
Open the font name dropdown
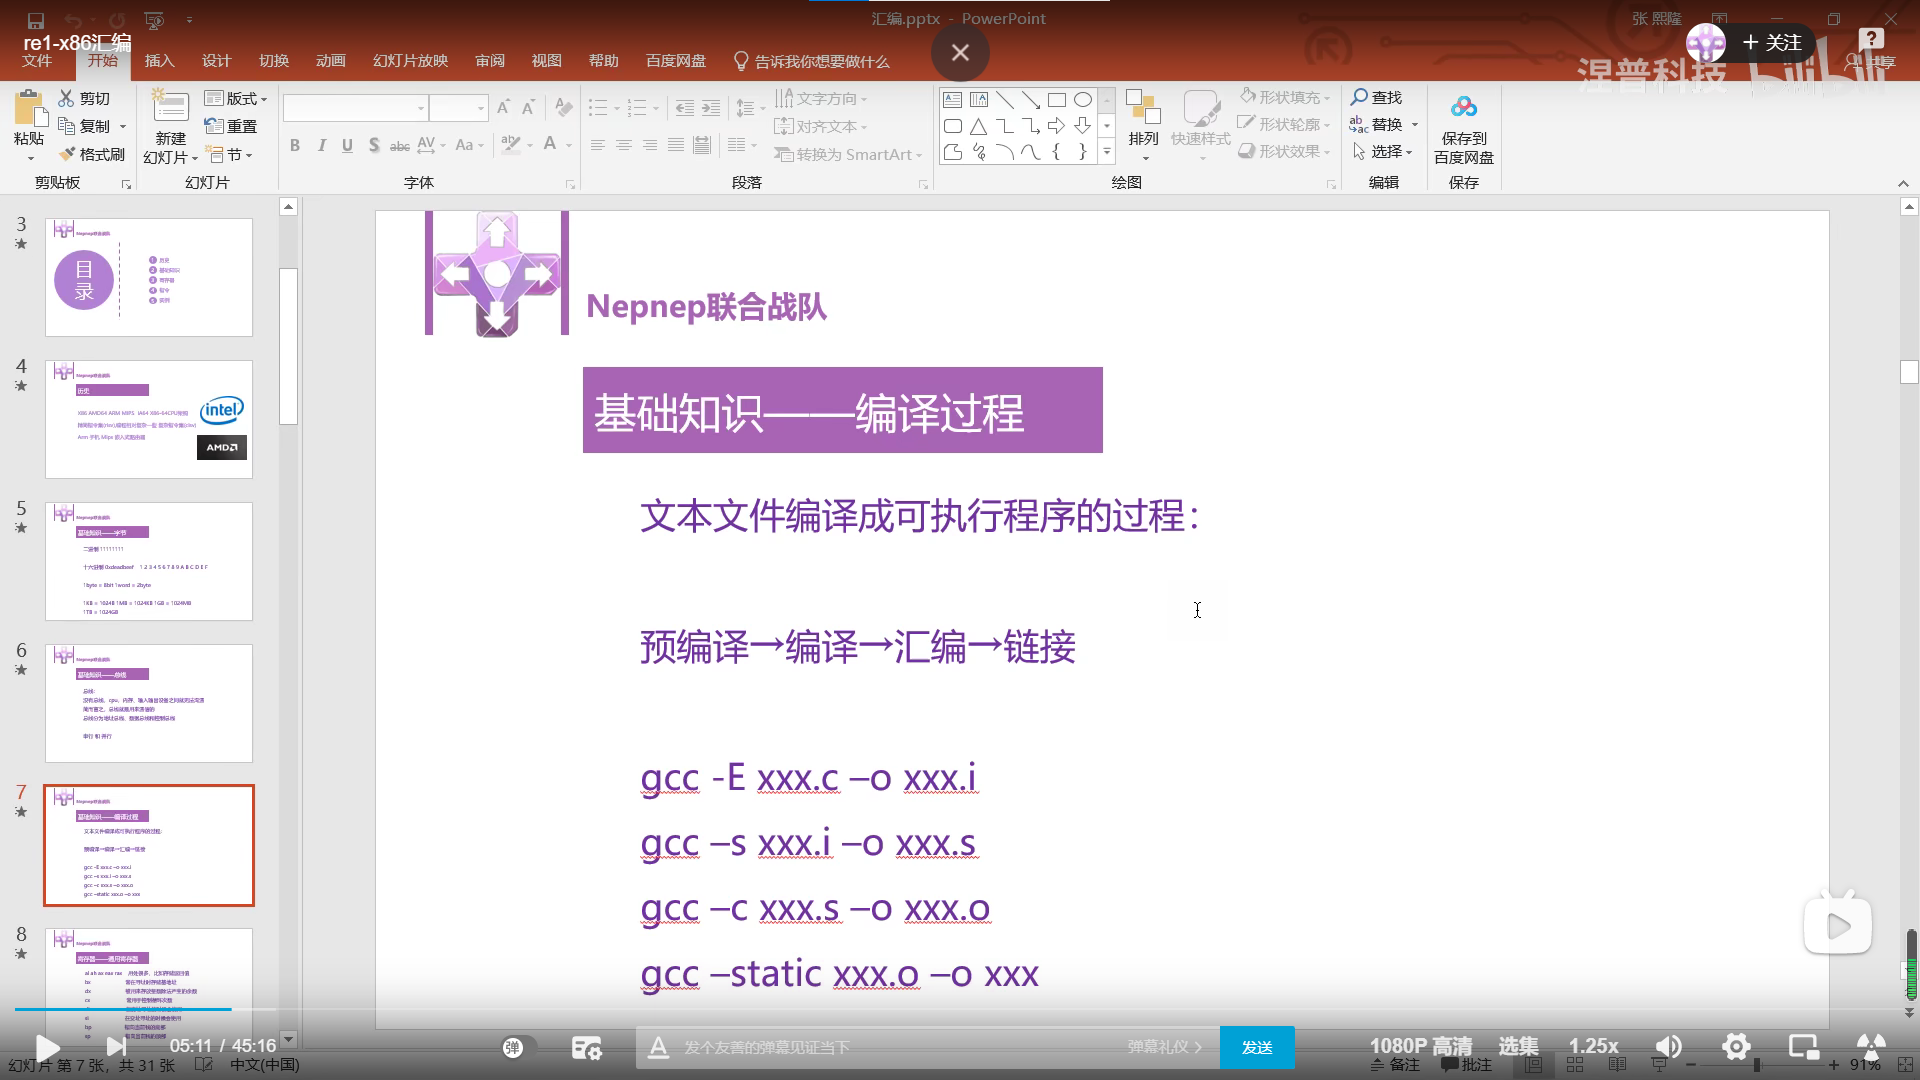tap(420, 106)
